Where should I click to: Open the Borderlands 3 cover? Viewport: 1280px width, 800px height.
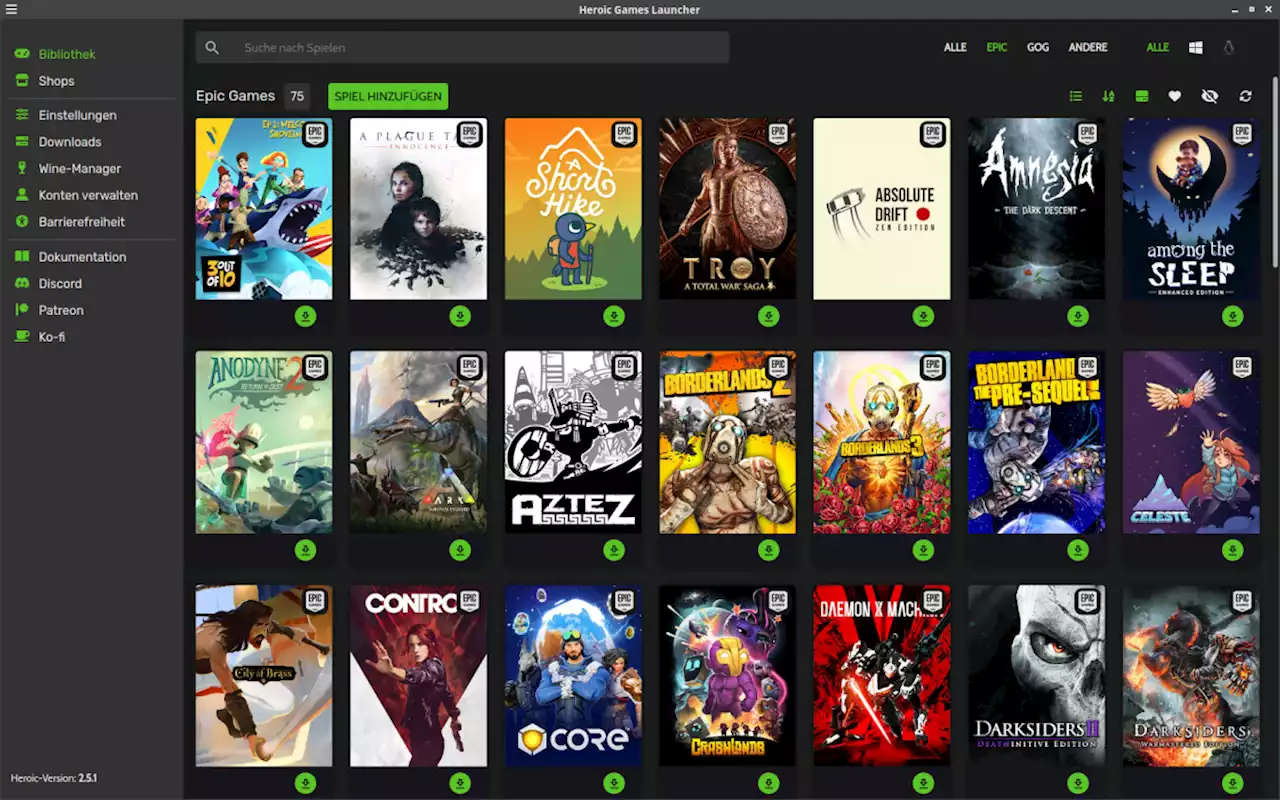pos(882,442)
